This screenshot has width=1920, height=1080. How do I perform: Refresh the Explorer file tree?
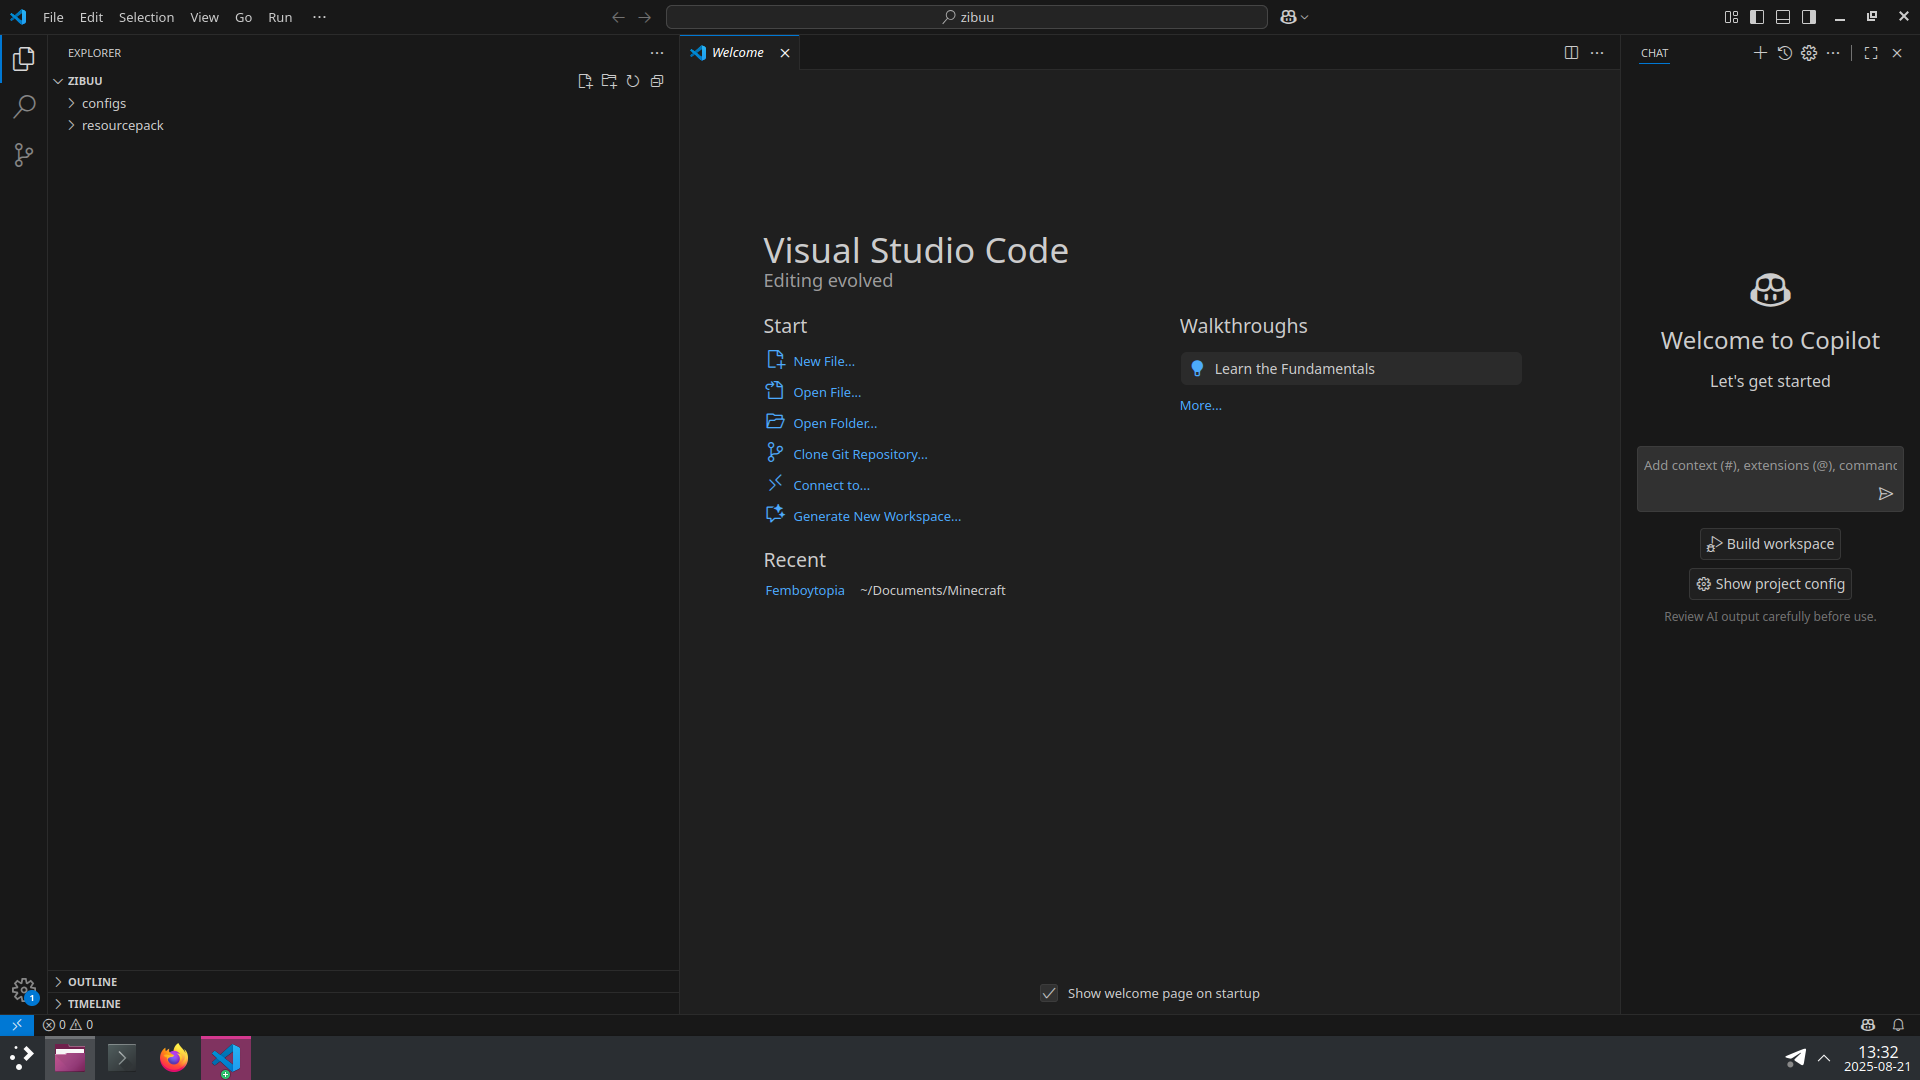coord(633,81)
